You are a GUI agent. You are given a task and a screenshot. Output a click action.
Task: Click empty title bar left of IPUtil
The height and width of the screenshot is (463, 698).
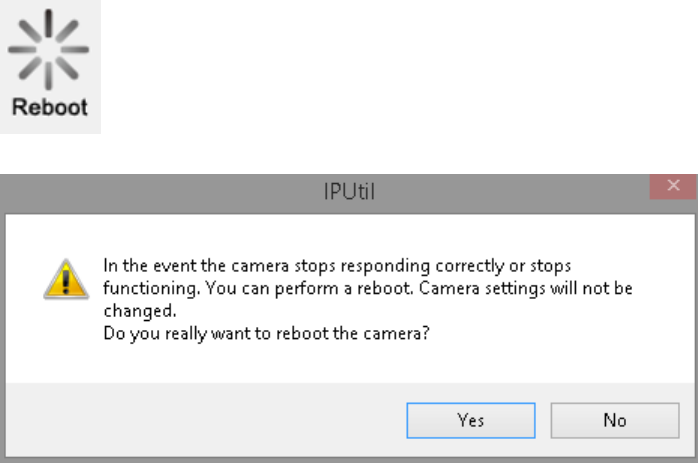pos(150,187)
